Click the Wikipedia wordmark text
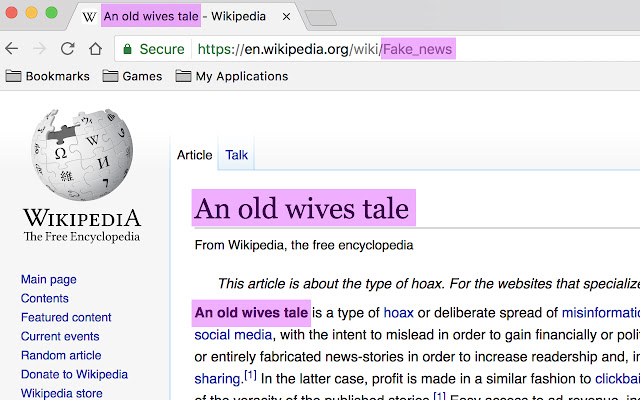 pos(82,218)
